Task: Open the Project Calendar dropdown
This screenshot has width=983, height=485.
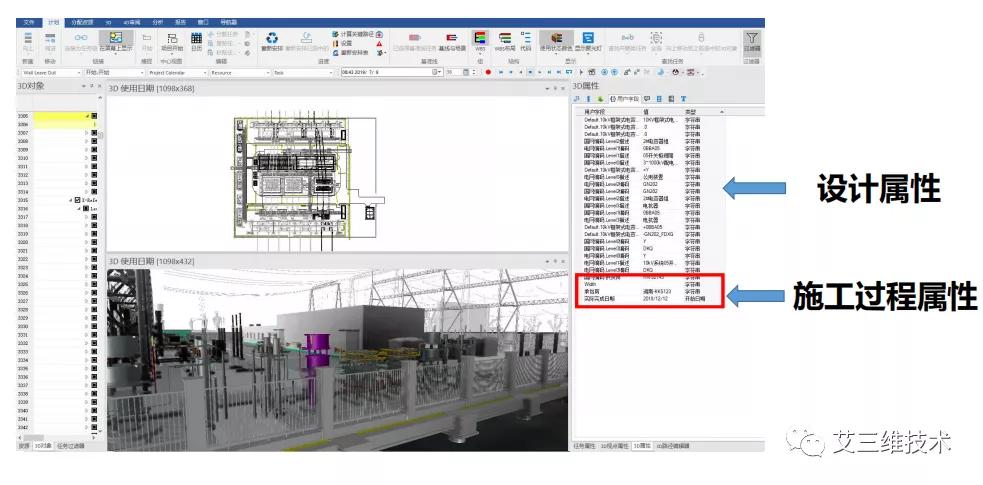Action: click(175, 73)
